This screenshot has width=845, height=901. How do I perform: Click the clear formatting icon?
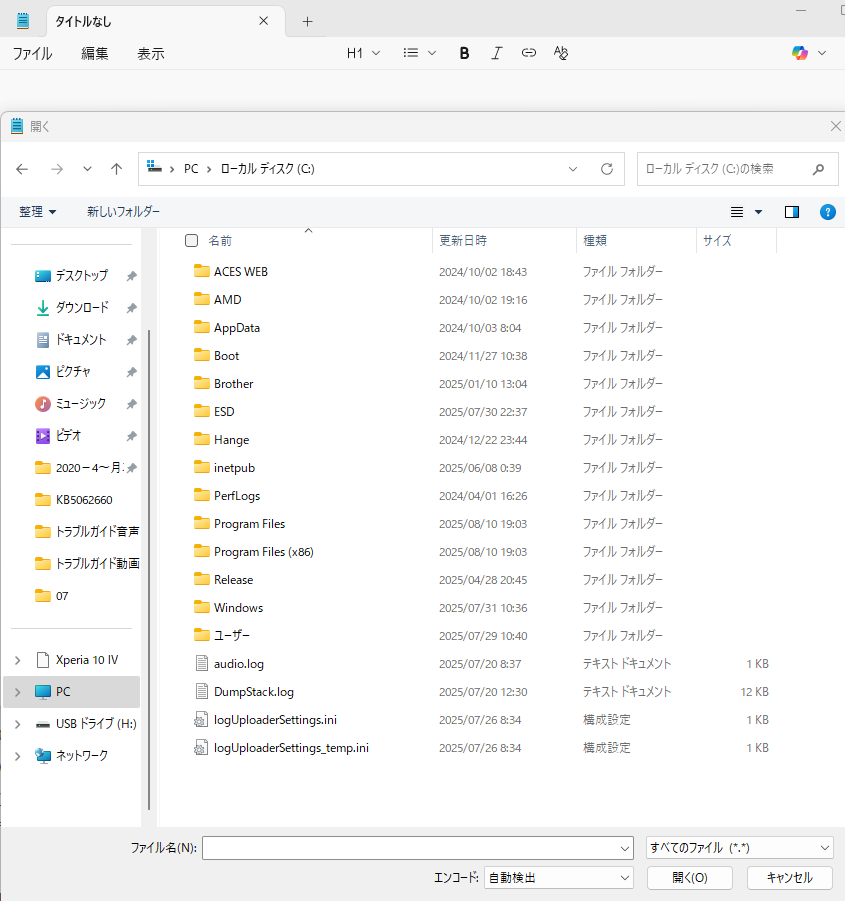(561, 53)
